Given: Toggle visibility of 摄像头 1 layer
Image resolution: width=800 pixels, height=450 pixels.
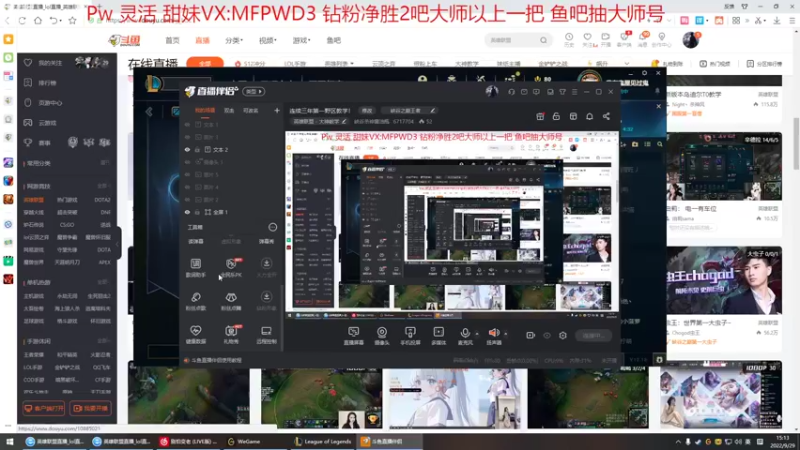Looking at the screenshot, I should pos(187,162).
